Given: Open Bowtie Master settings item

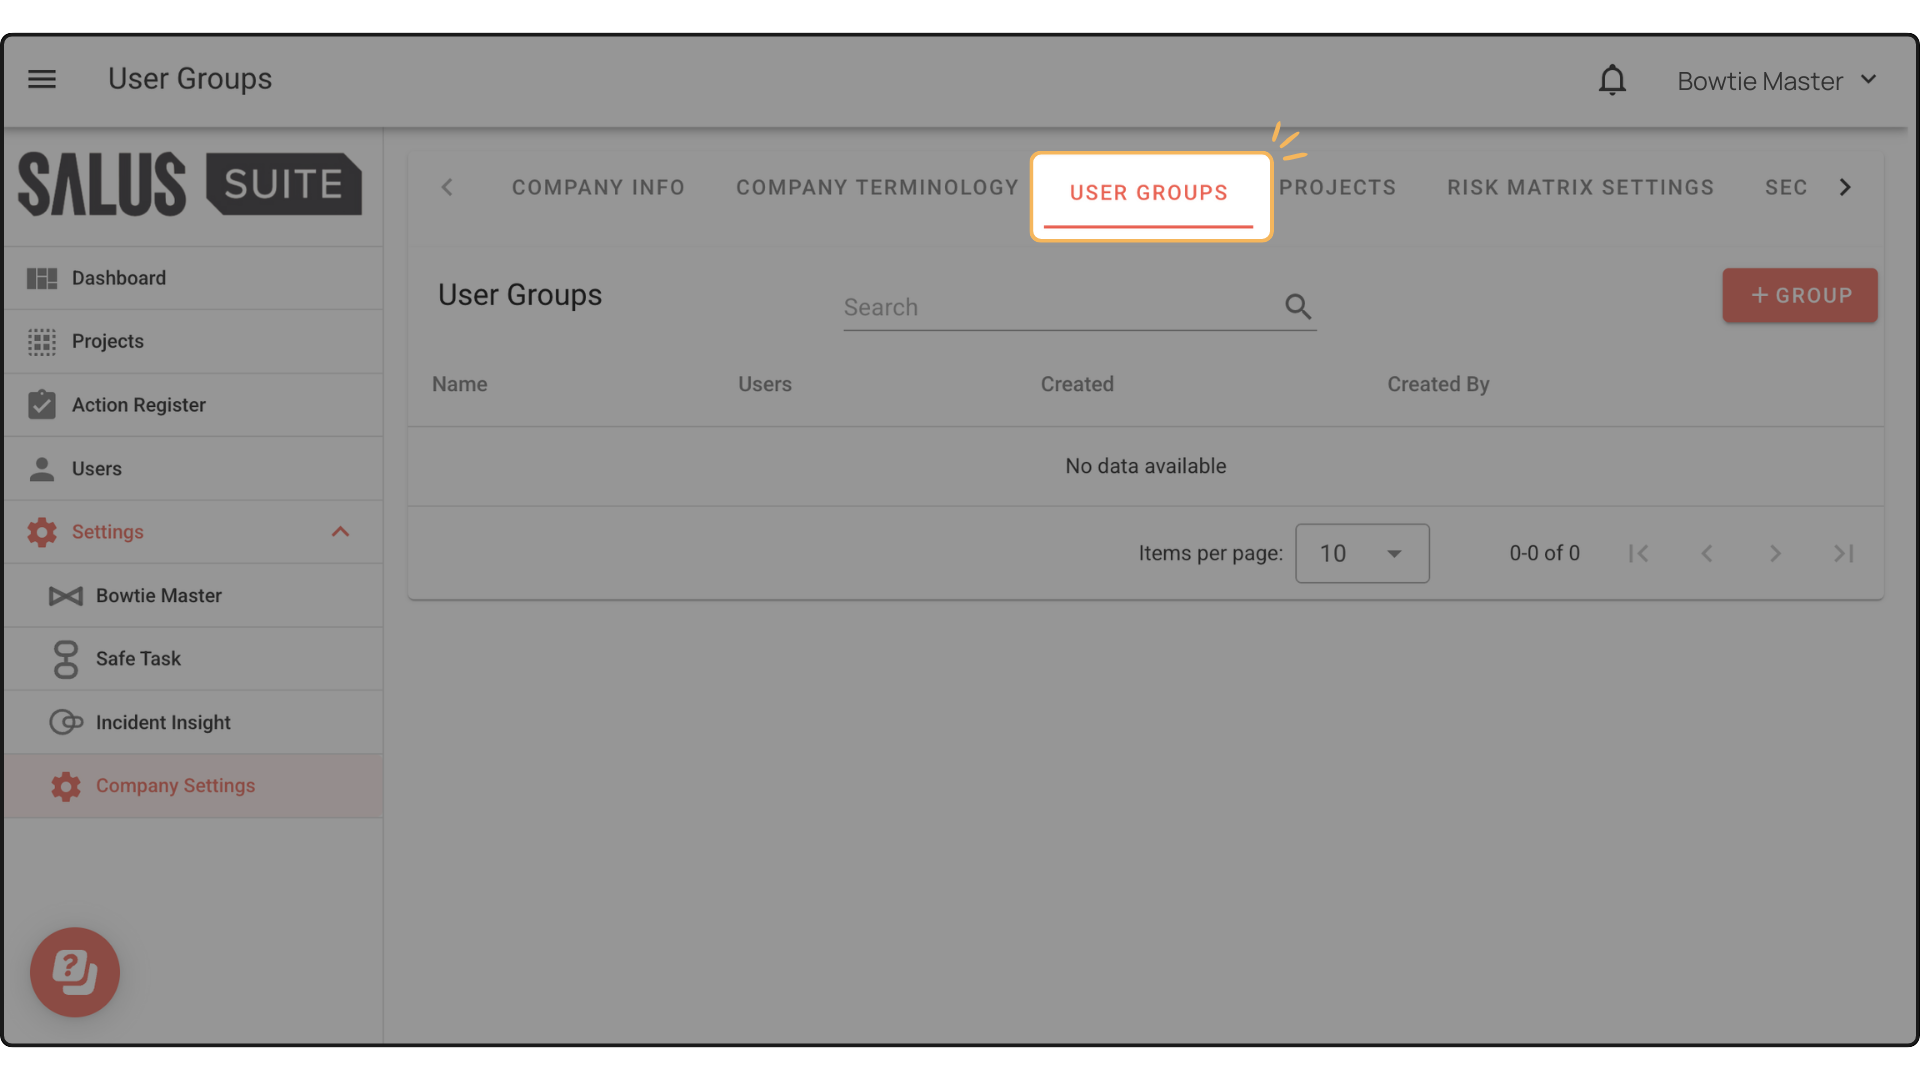Looking at the screenshot, I should tap(158, 596).
